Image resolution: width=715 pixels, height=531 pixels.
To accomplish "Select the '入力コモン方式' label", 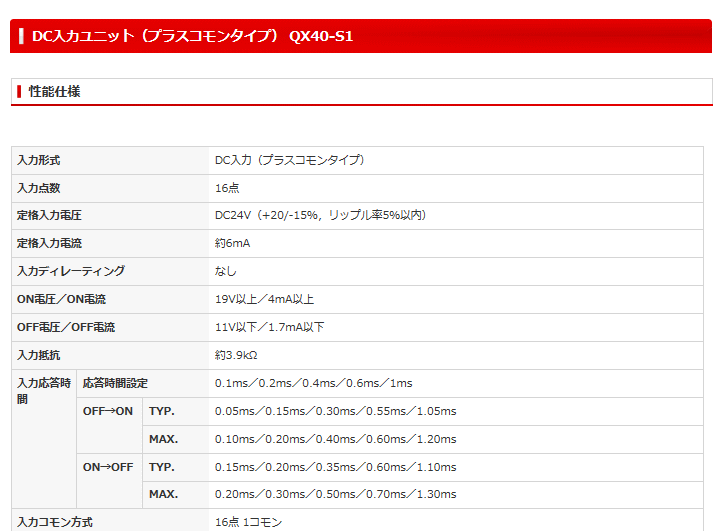I will click(55, 522).
